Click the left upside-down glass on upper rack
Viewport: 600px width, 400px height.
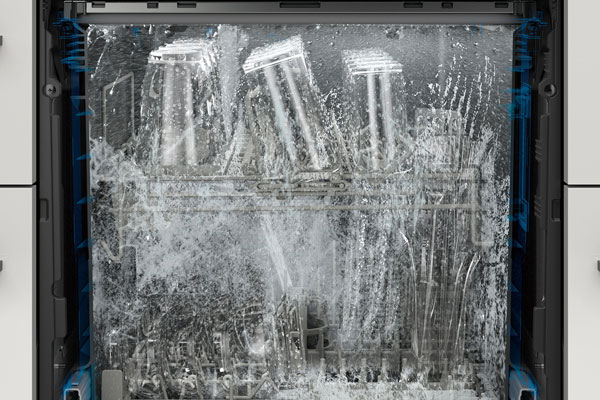pyautogui.click(x=177, y=100)
